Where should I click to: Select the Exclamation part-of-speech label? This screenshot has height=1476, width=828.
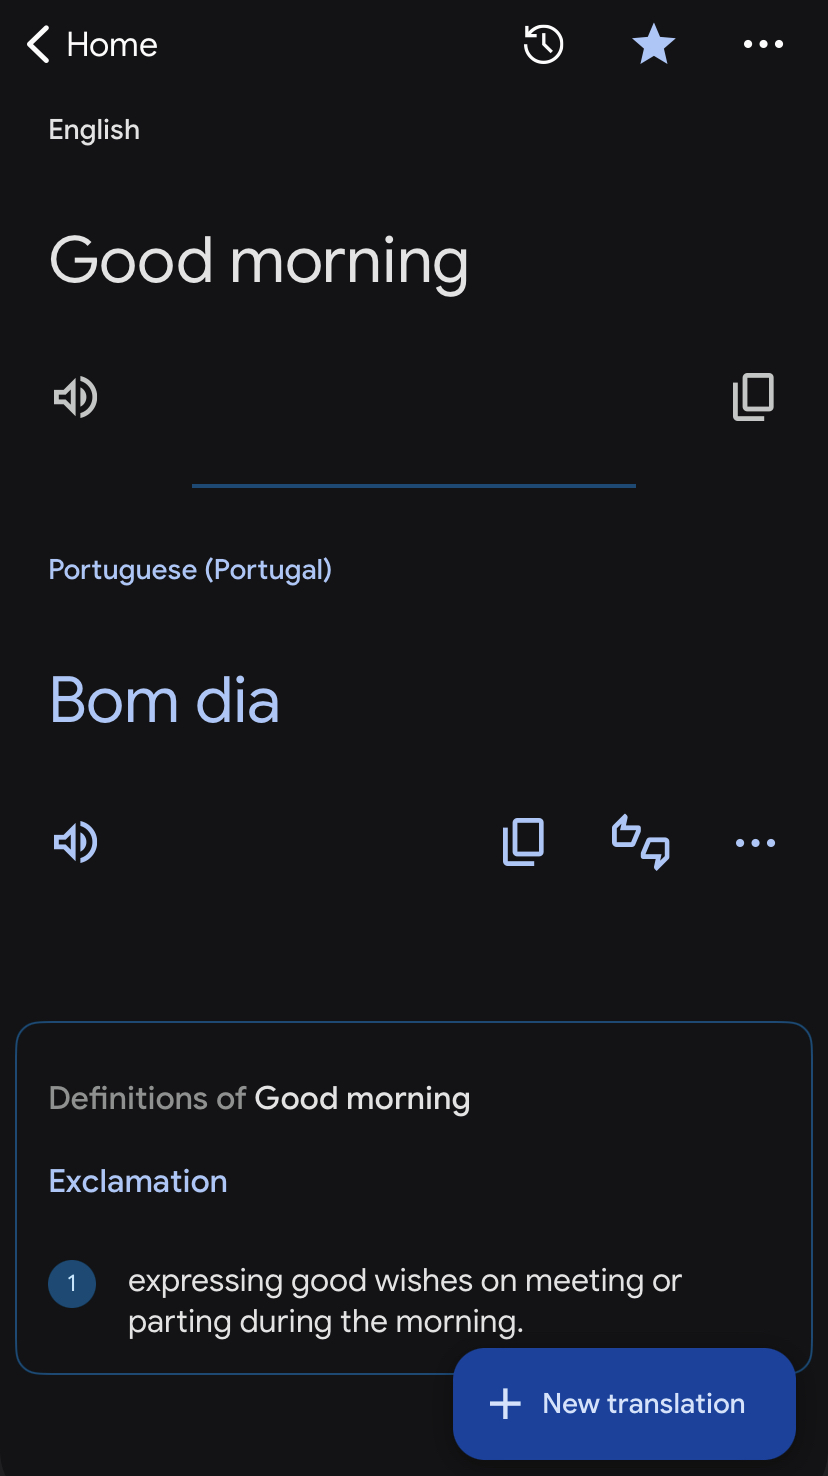click(138, 1181)
